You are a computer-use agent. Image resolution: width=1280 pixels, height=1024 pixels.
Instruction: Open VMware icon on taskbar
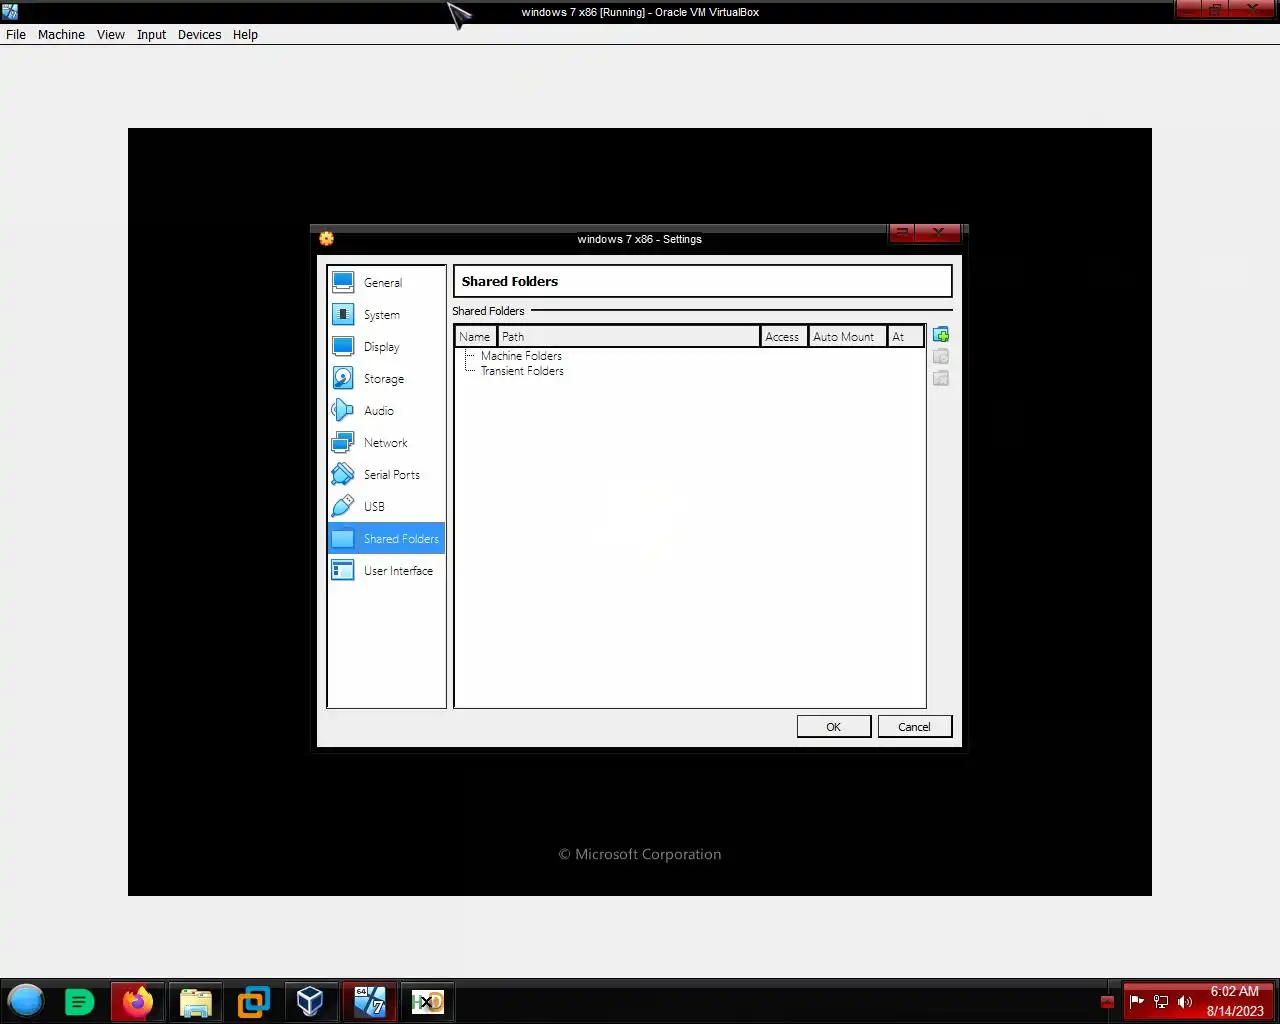click(253, 1001)
